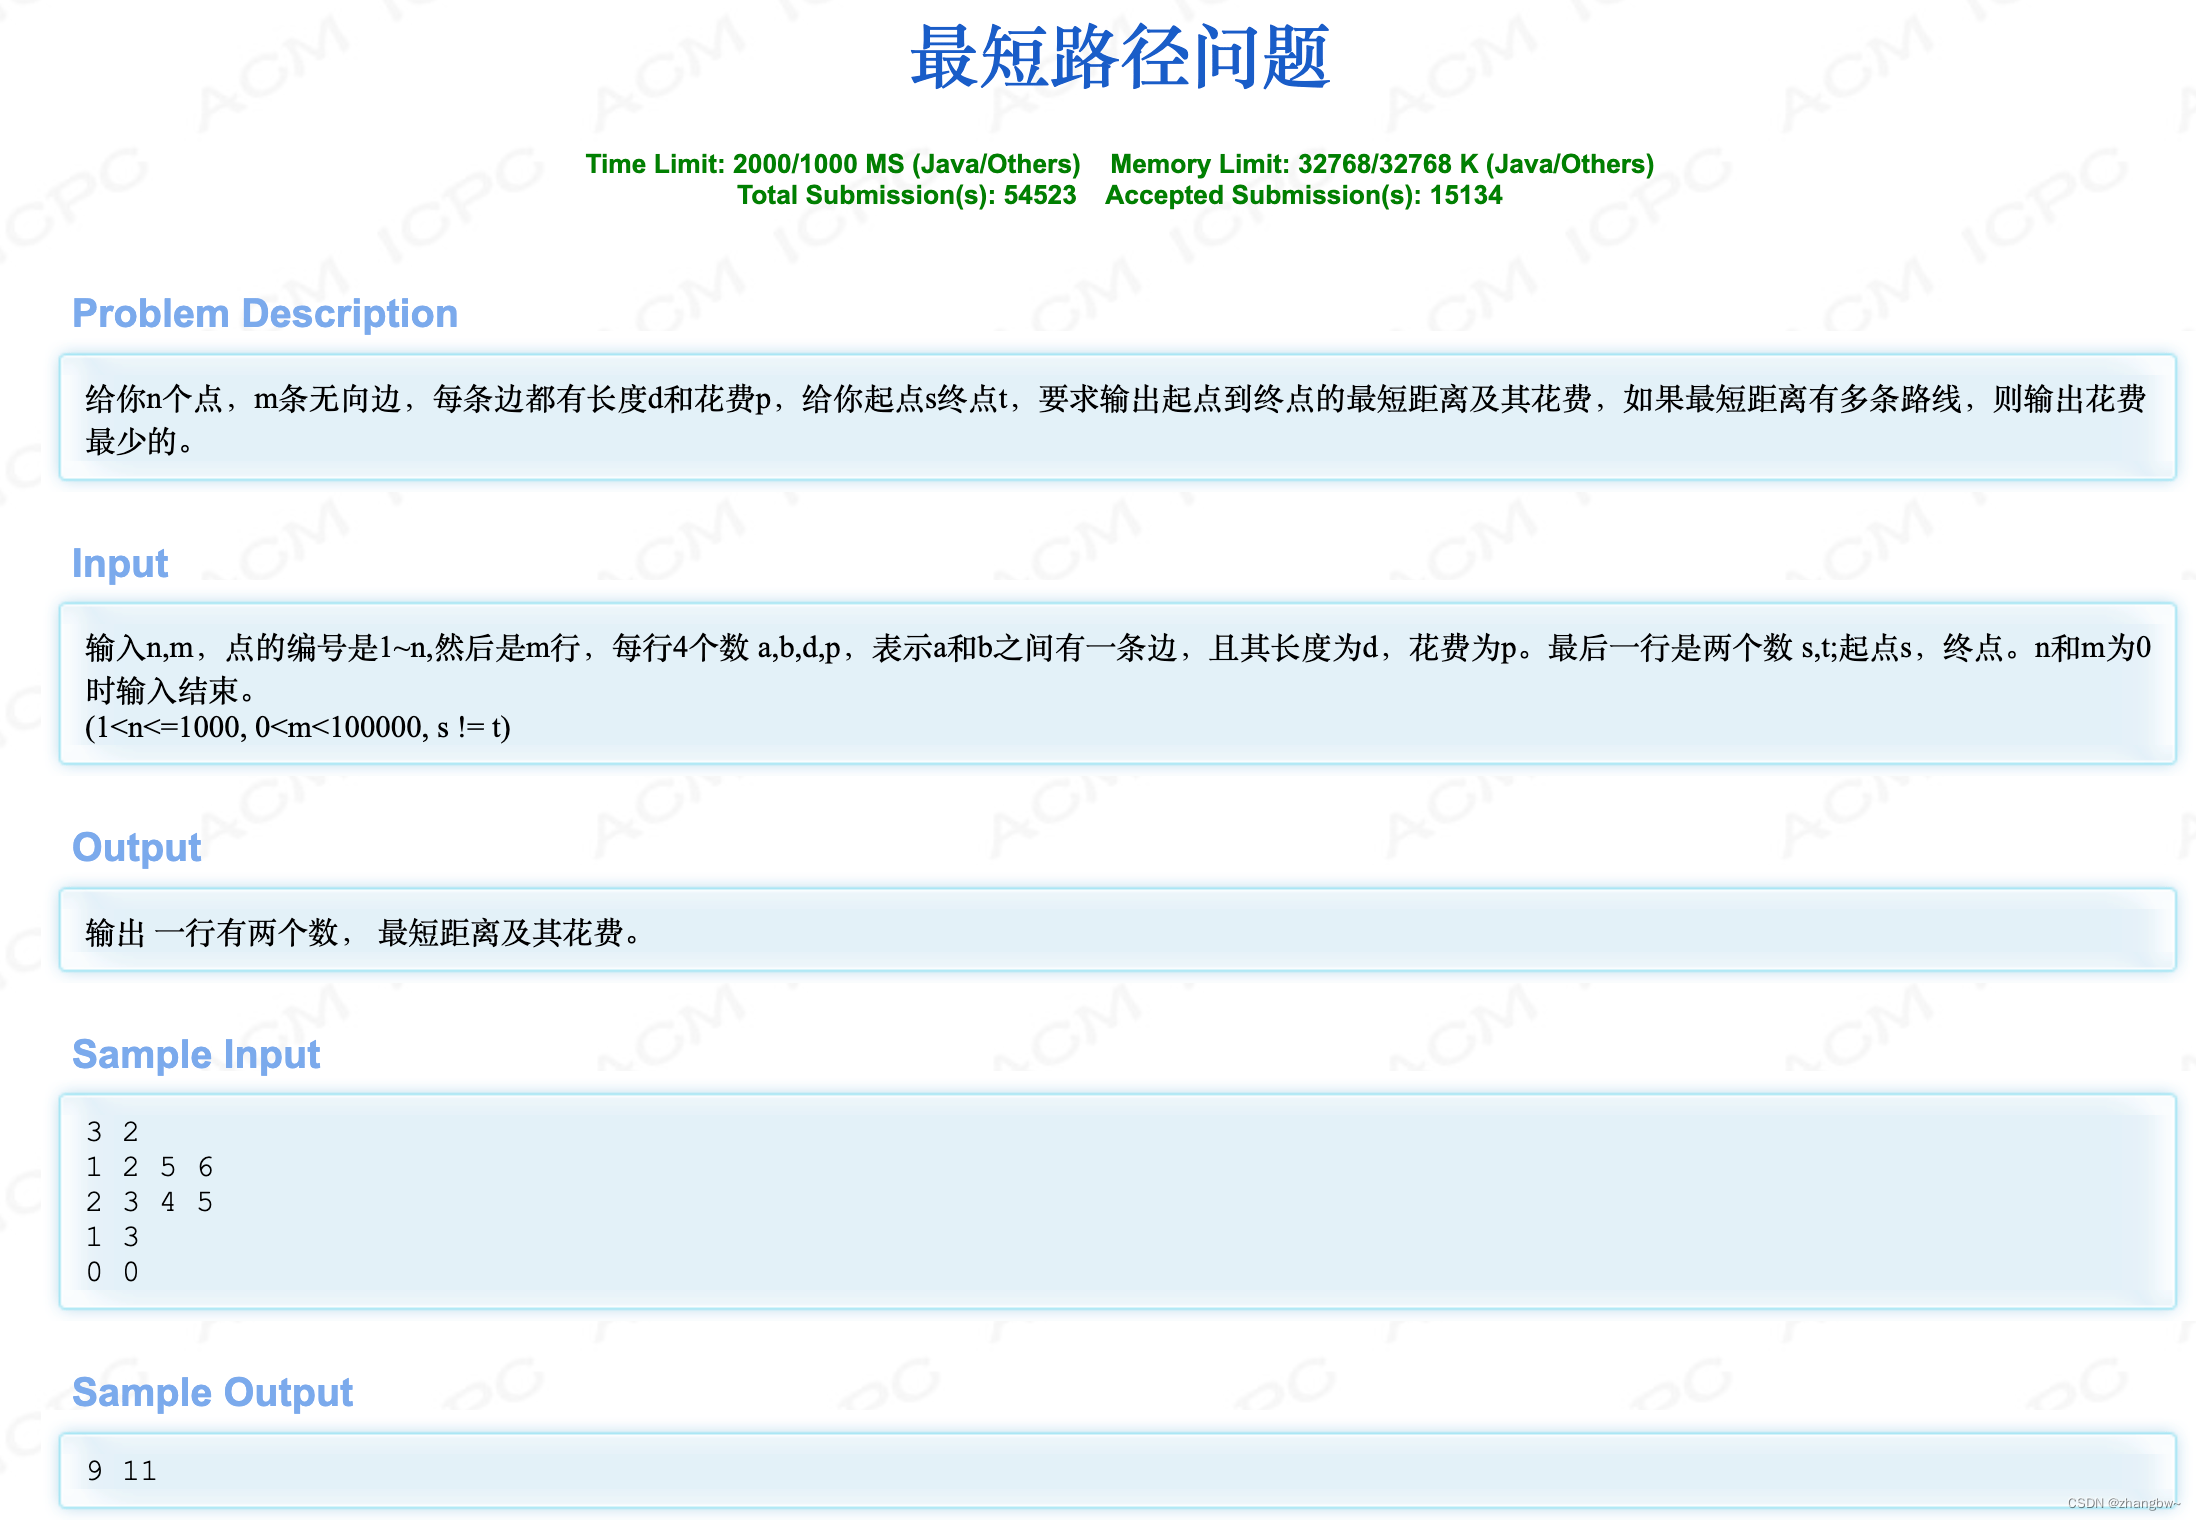This screenshot has height=1520, width=2196.
Task: Select the Problem Description heading
Action: pos(264,313)
